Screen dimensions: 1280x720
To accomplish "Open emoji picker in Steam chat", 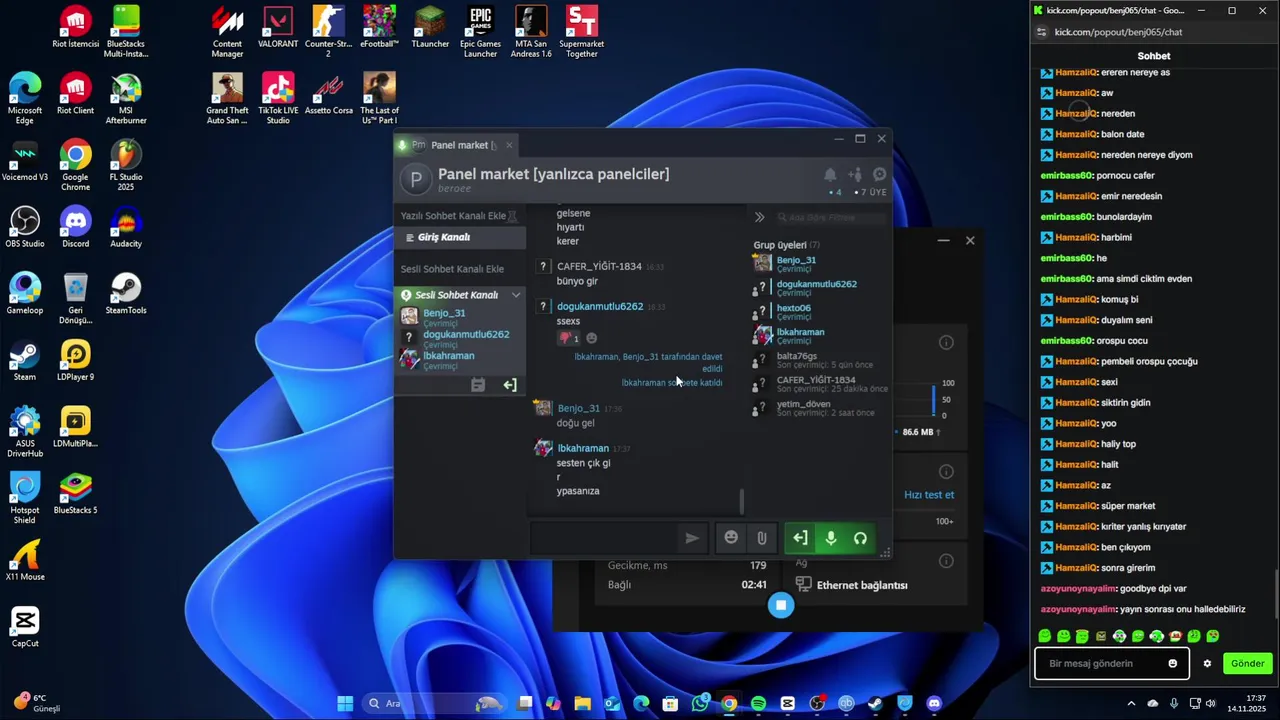I will (731, 538).
